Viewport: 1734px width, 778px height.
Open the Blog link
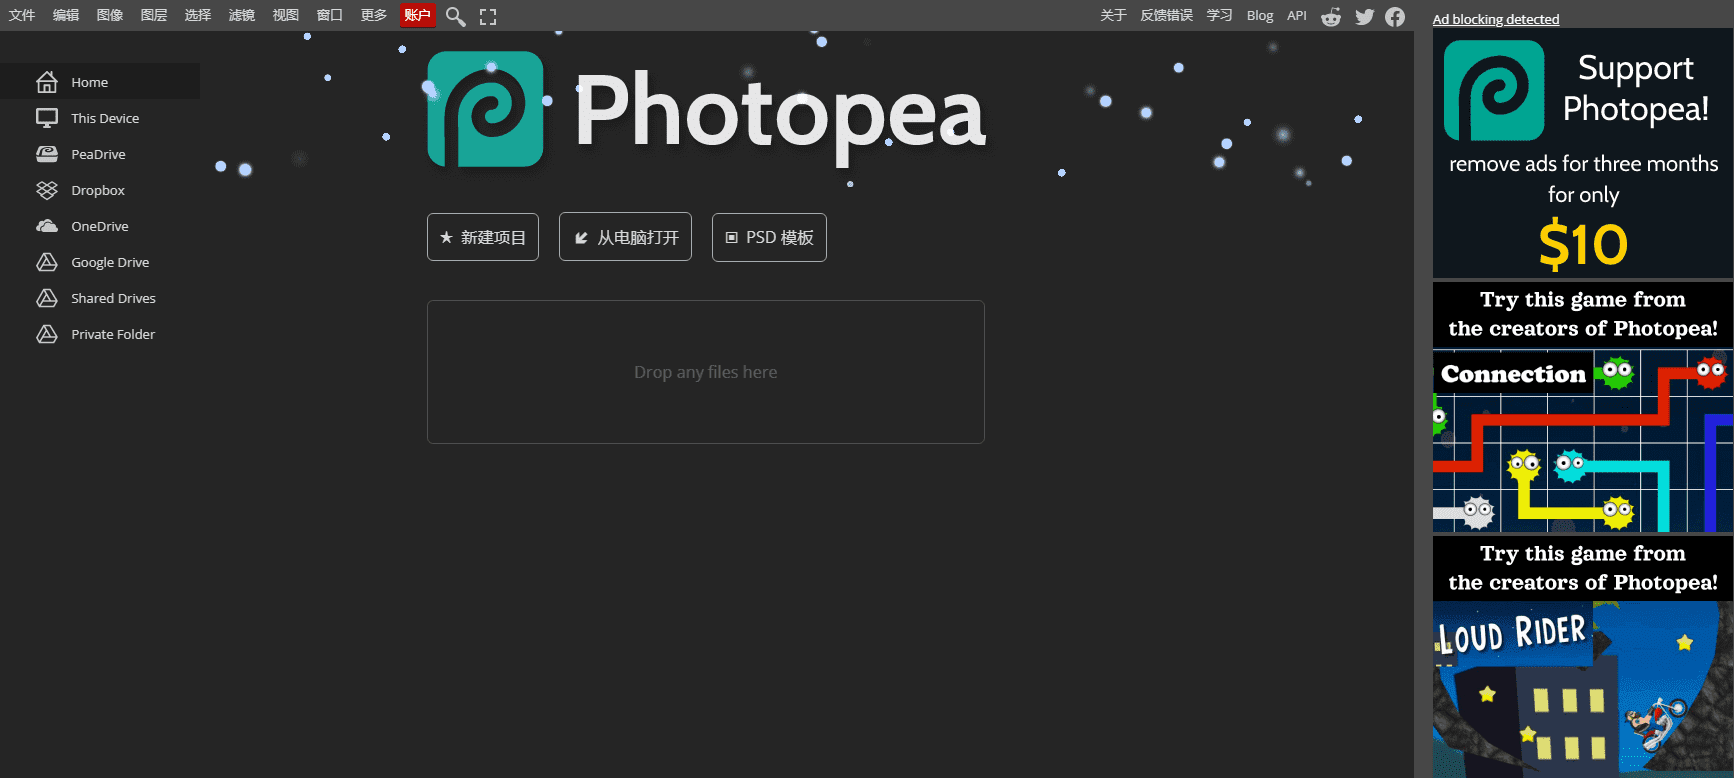(1260, 15)
